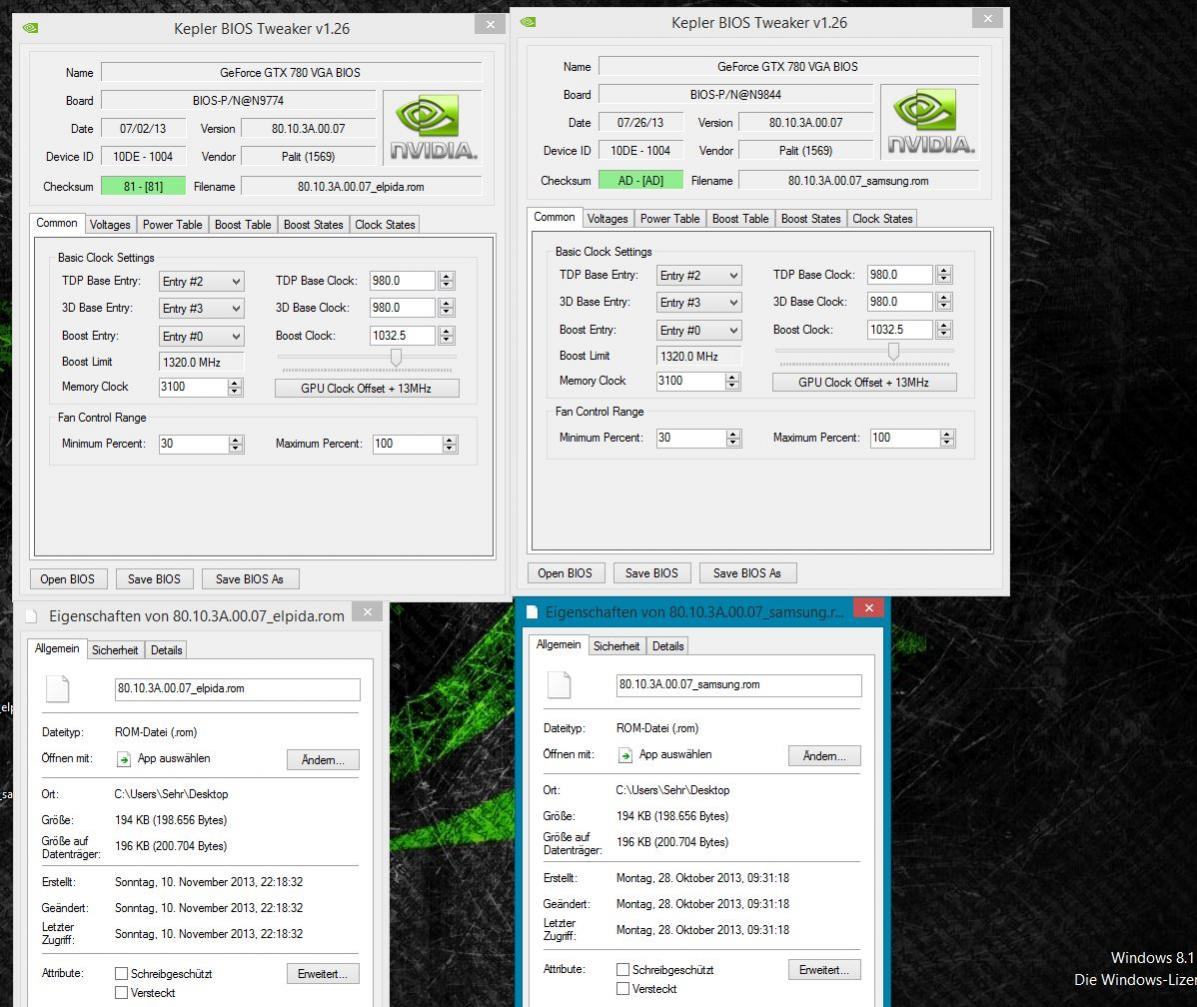Image resolution: width=1197 pixels, height=1007 pixels.
Task: Click Memory Clock stepper in left tweaker
Action: [235, 387]
